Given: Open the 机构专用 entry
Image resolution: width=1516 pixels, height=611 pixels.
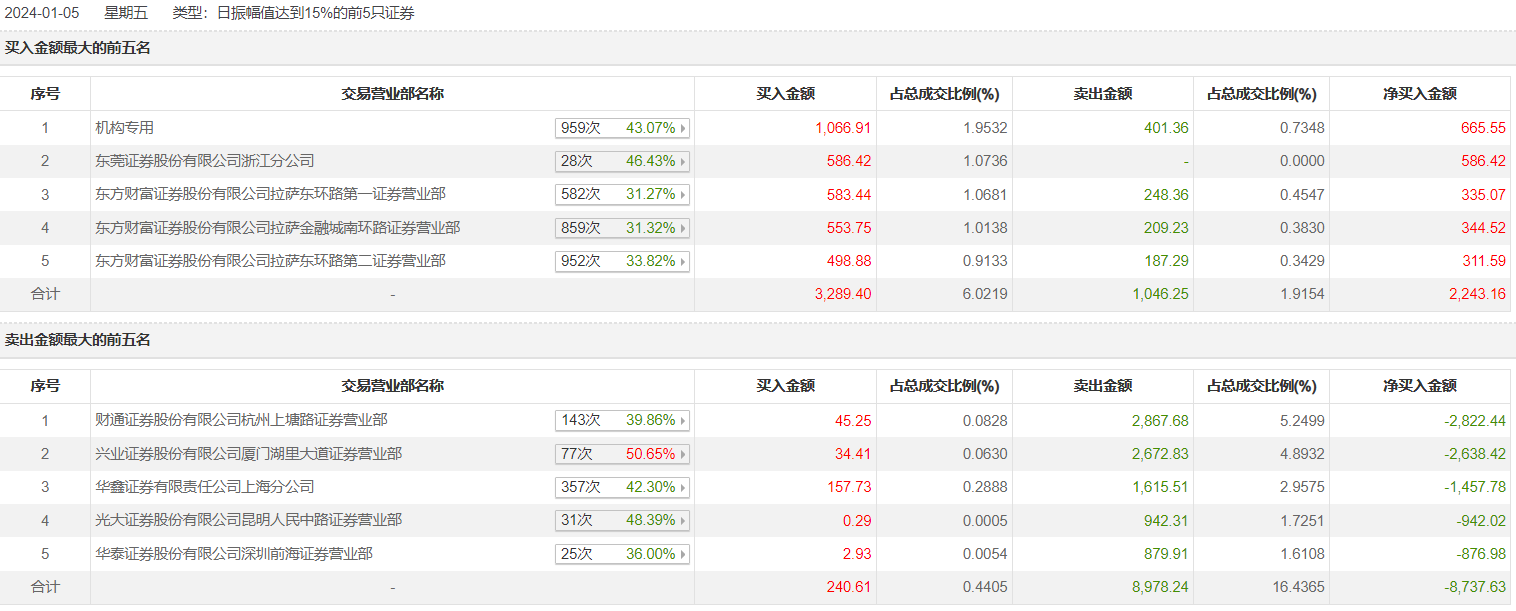Looking at the screenshot, I should click(125, 128).
